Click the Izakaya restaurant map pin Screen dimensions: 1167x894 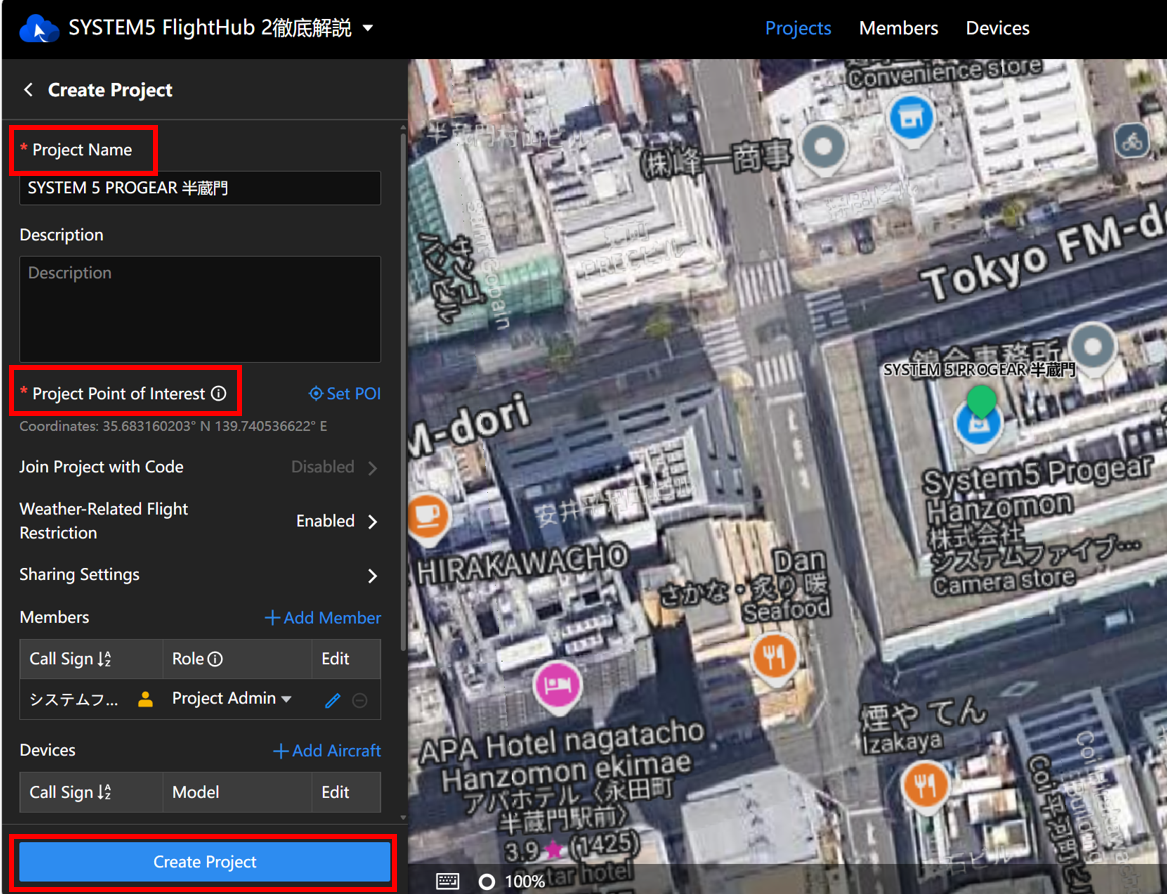tap(925, 786)
